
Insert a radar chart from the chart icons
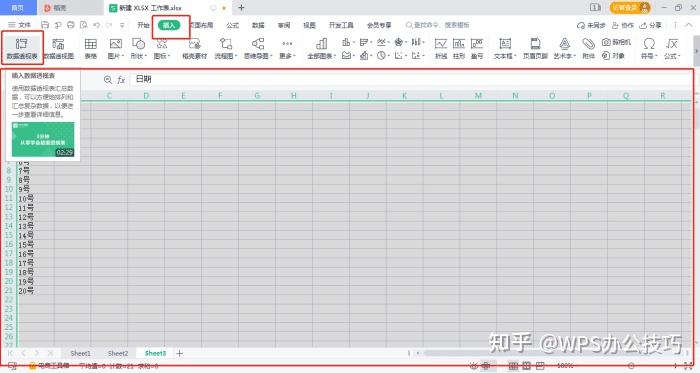point(400,42)
